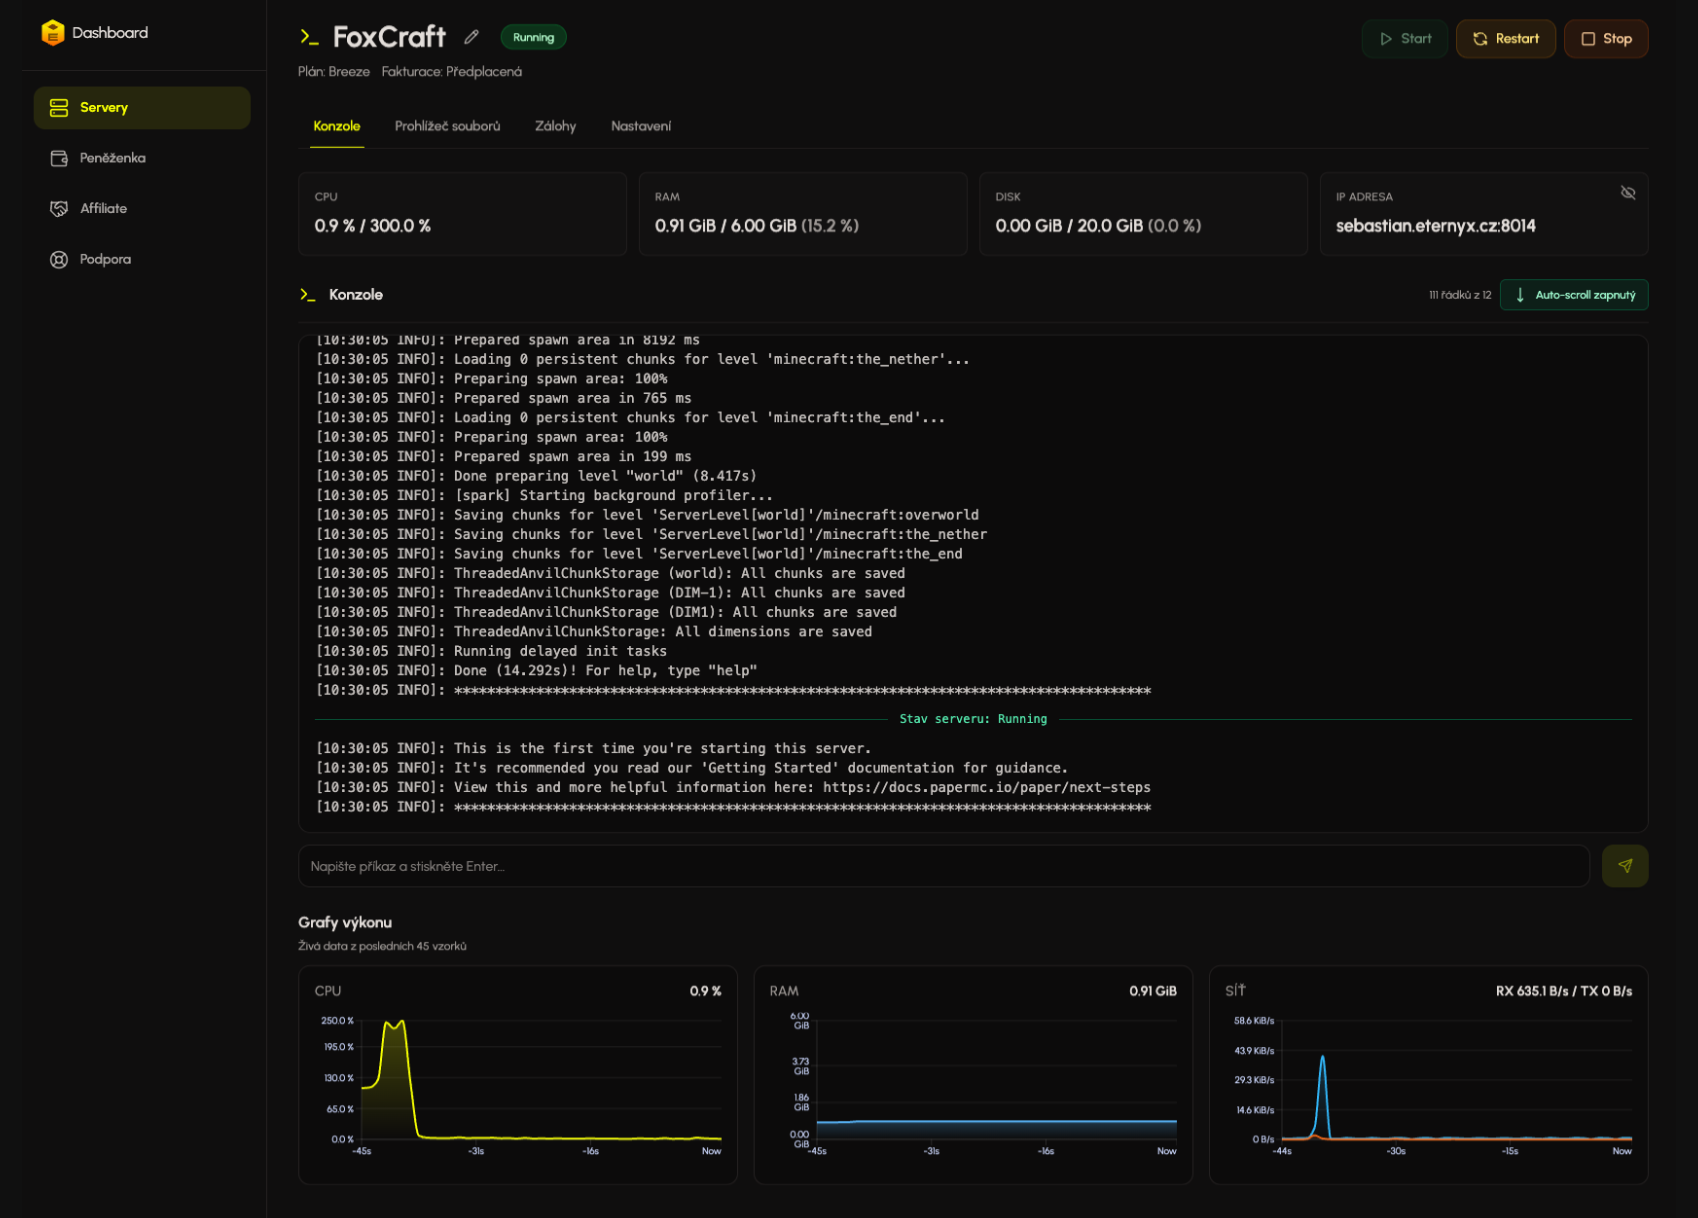This screenshot has height=1218, width=1698.
Task: Open the Prohlížeč souborů tab
Action: click(x=447, y=126)
